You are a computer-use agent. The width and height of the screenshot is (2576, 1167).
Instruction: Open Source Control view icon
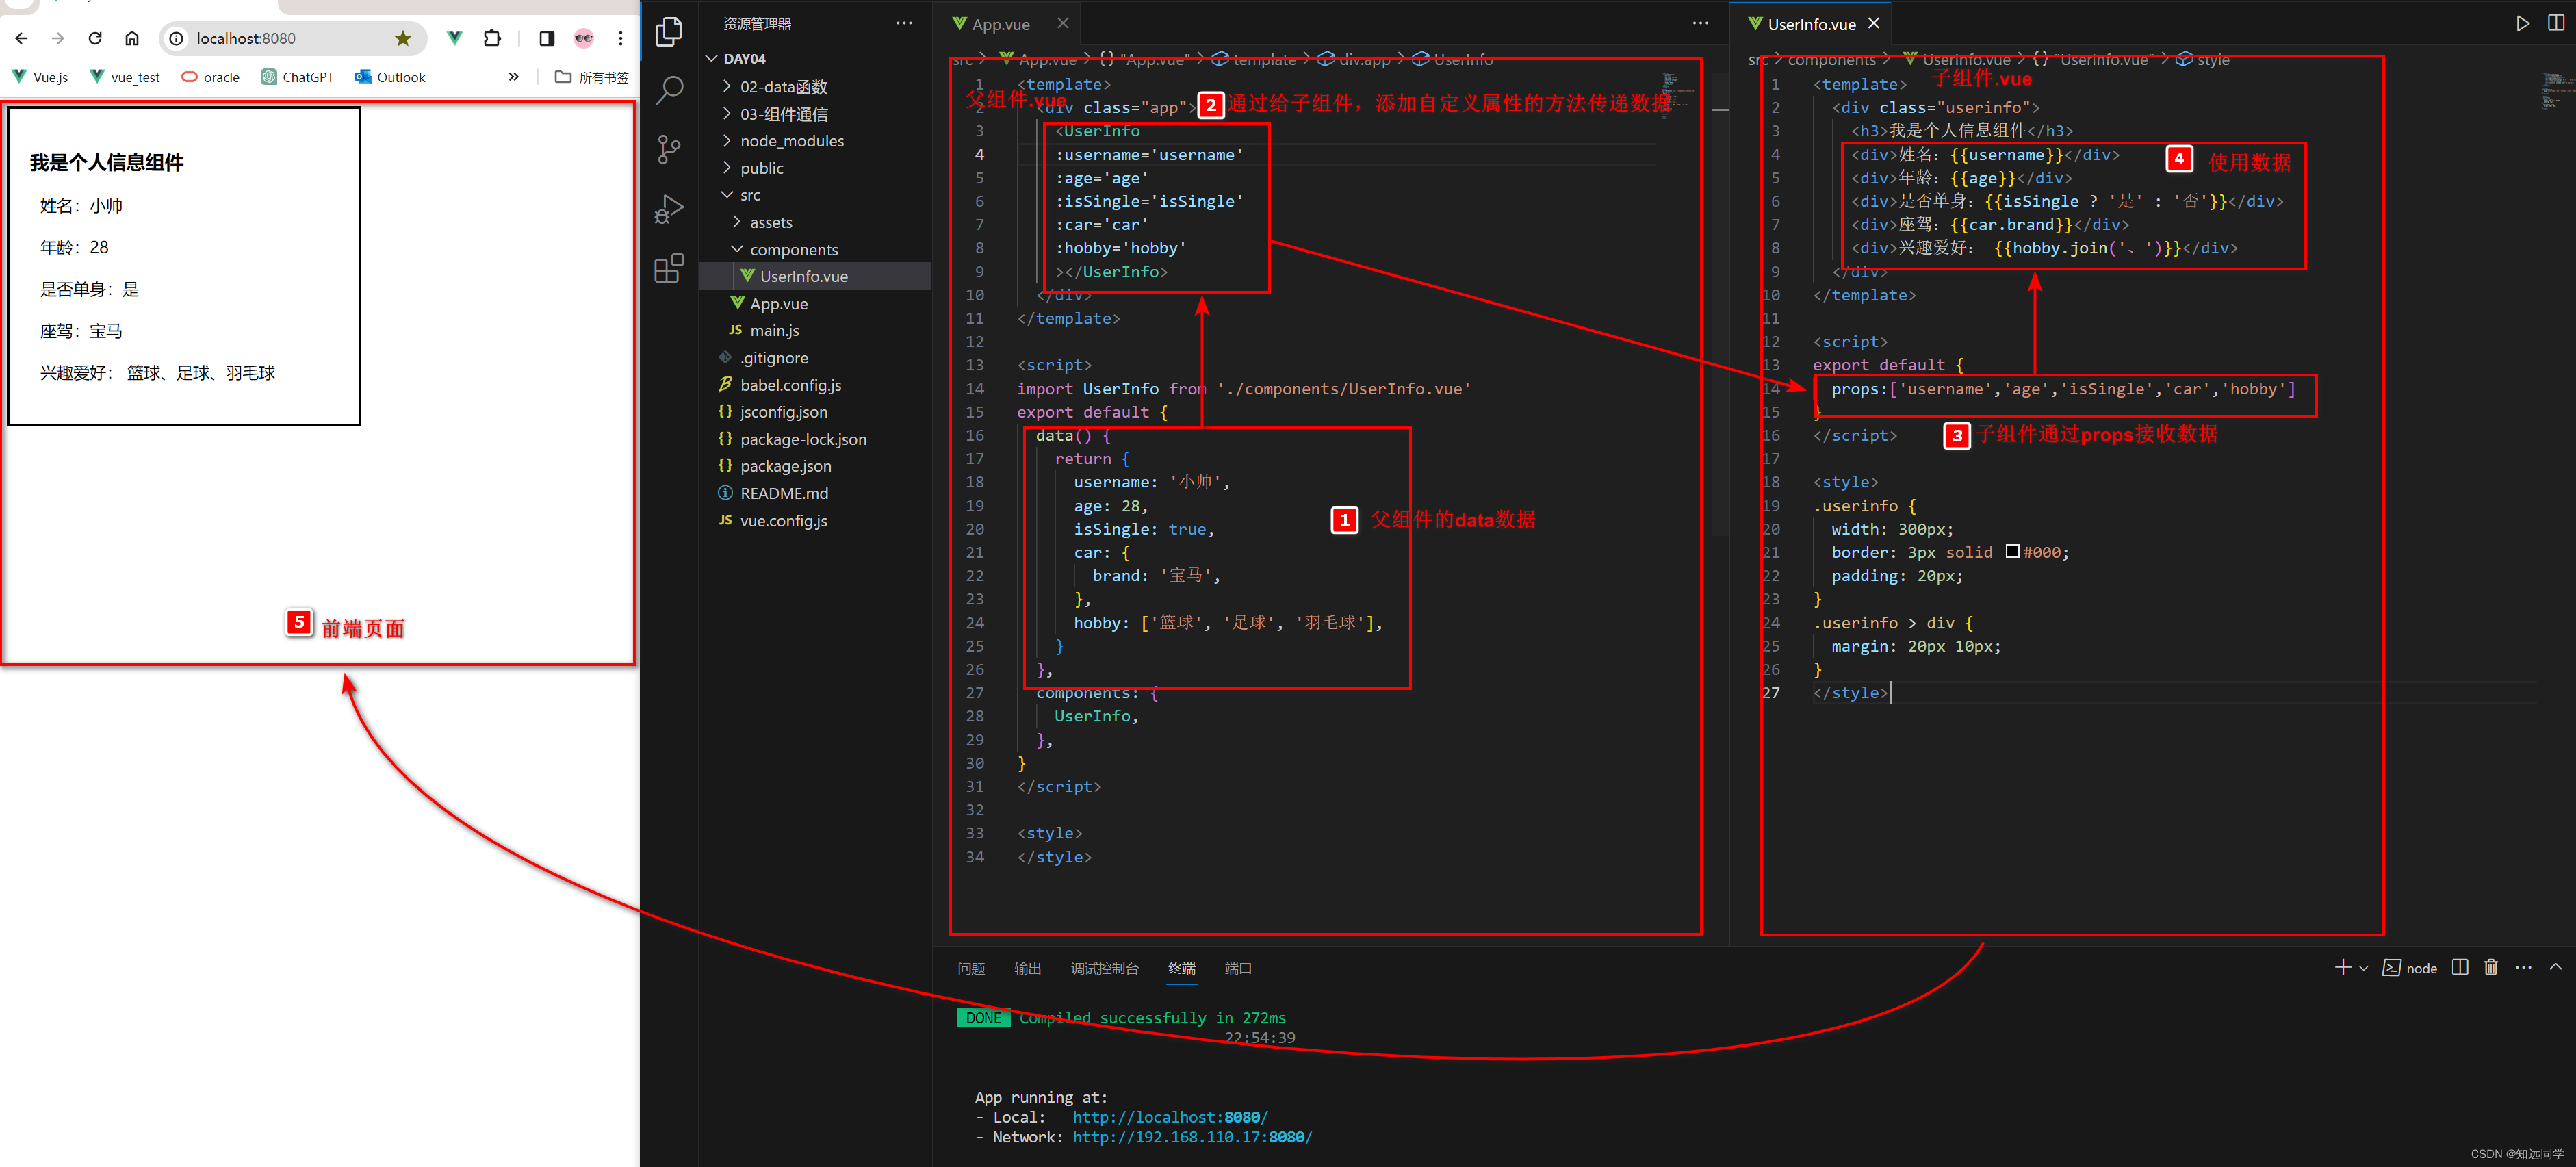[x=669, y=150]
